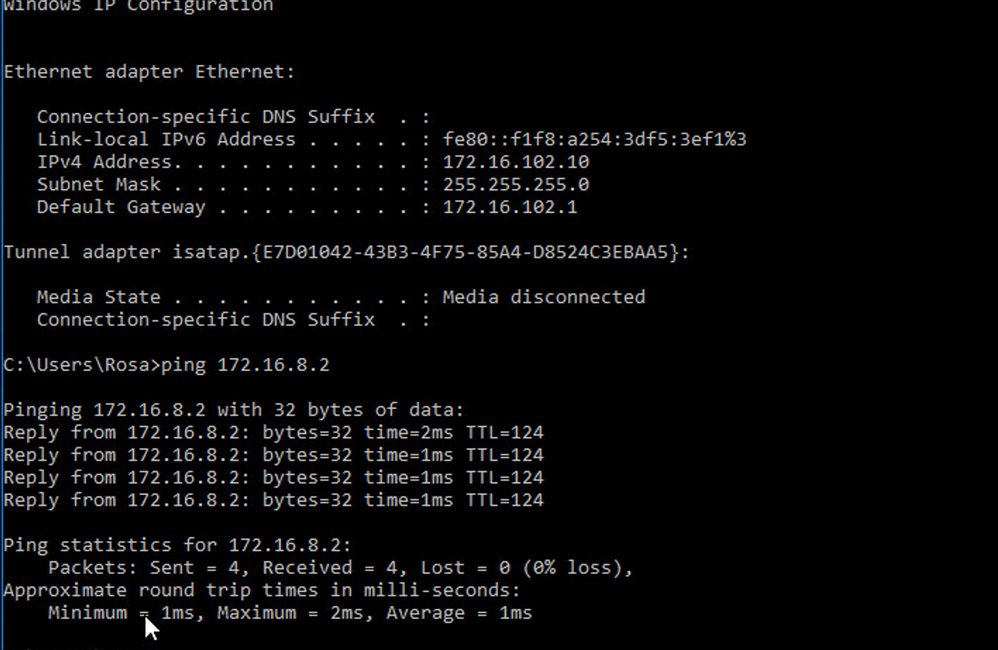The height and width of the screenshot is (650, 998).
Task: Click the last 'Reply from 172.16.8.2' line
Action: (x=274, y=500)
